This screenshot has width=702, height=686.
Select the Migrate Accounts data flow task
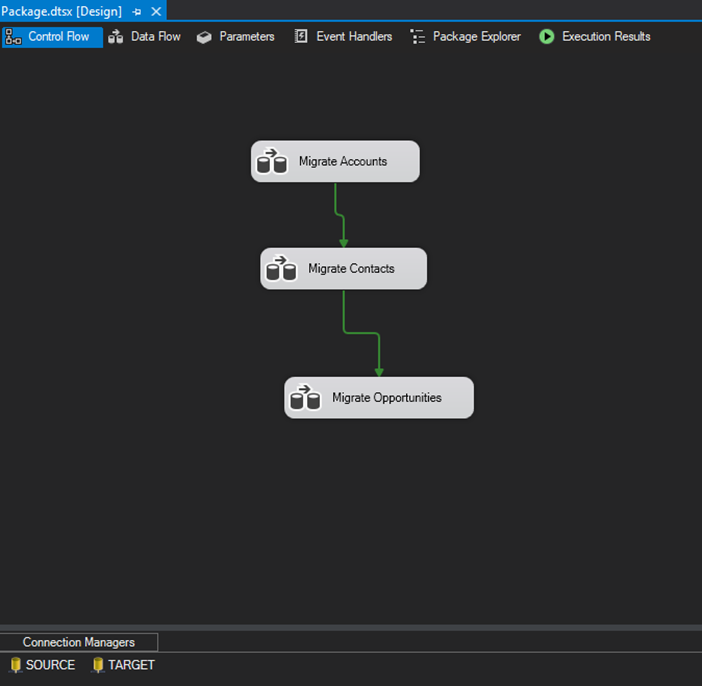tap(335, 161)
